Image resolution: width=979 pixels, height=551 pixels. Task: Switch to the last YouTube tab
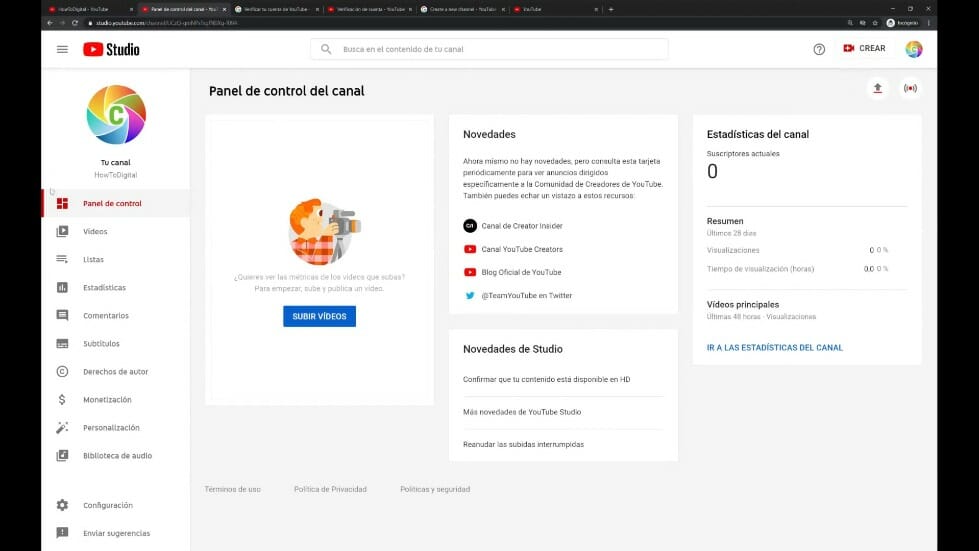[x=554, y=9]
